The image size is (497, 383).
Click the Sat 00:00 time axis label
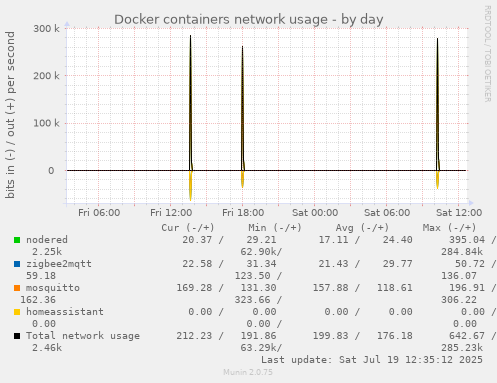315,213
